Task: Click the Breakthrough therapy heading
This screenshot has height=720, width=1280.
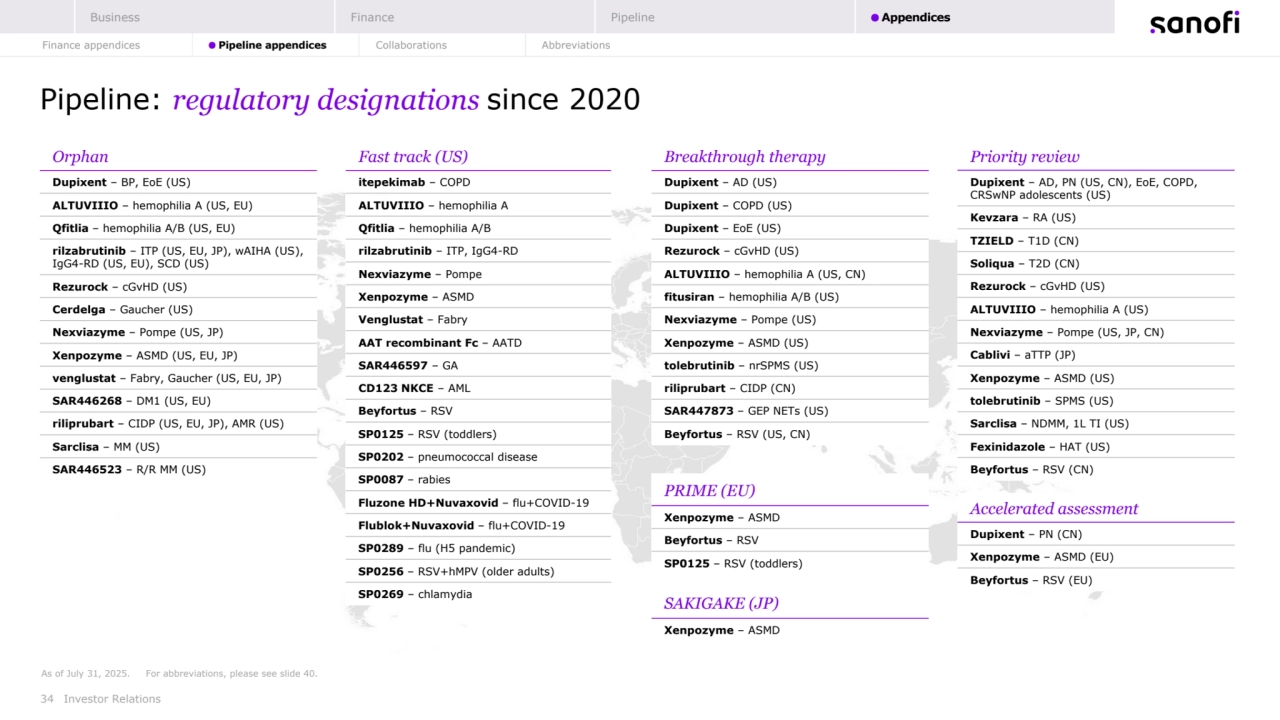Action: [x=745, y=157]
